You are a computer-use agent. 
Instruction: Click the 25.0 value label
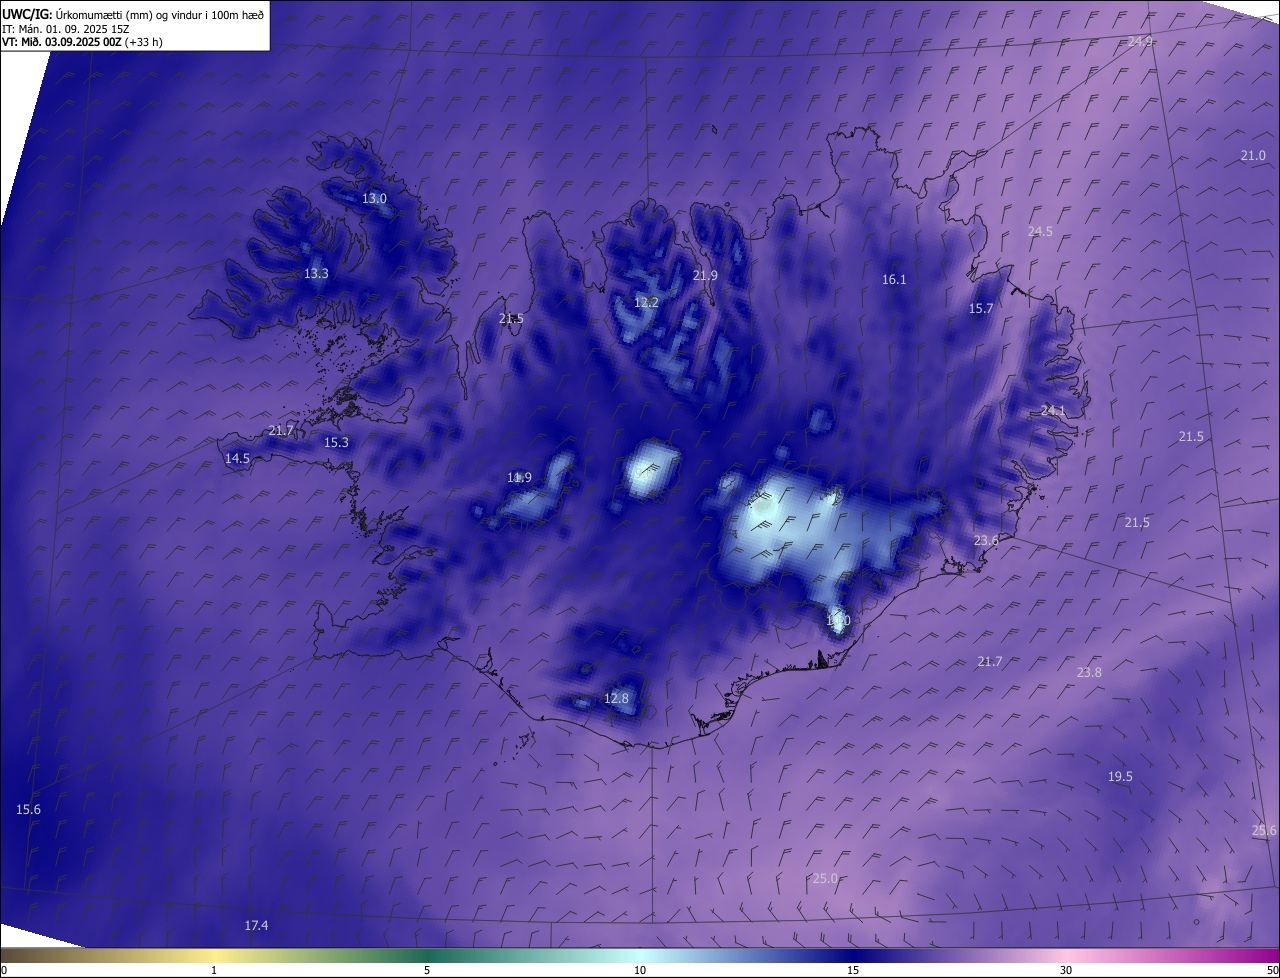[x=825, y=878]
